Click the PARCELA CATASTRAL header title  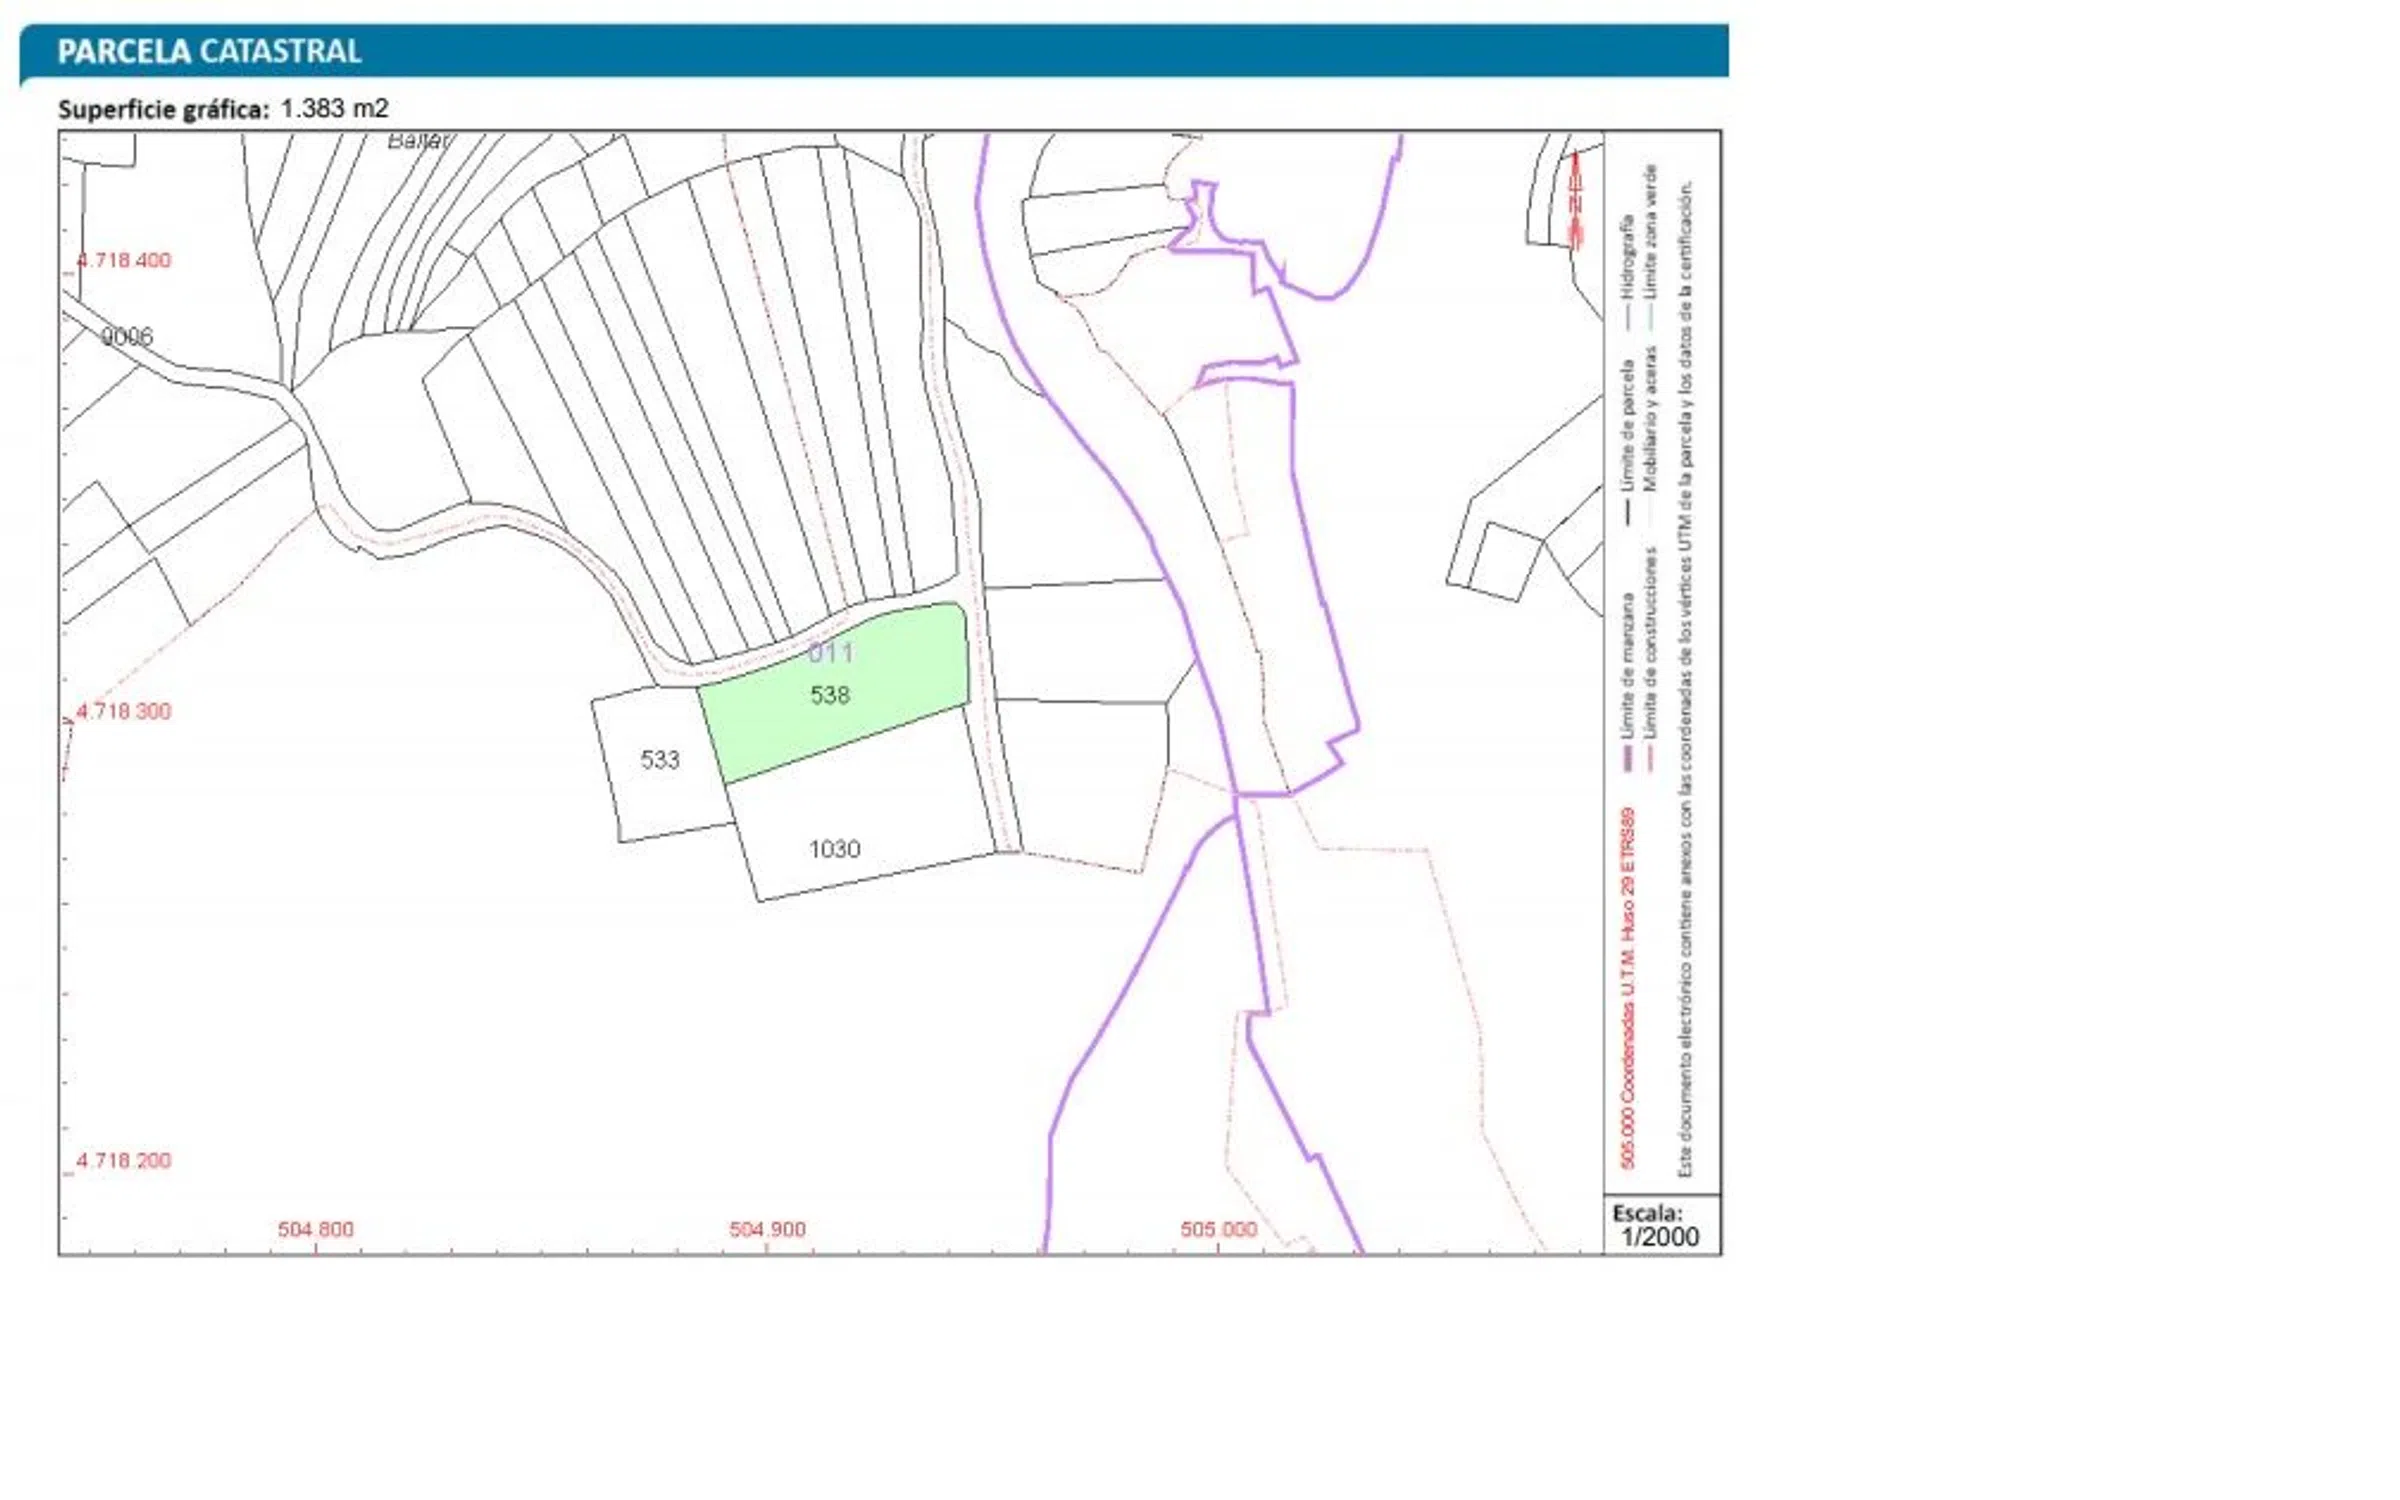209,51
